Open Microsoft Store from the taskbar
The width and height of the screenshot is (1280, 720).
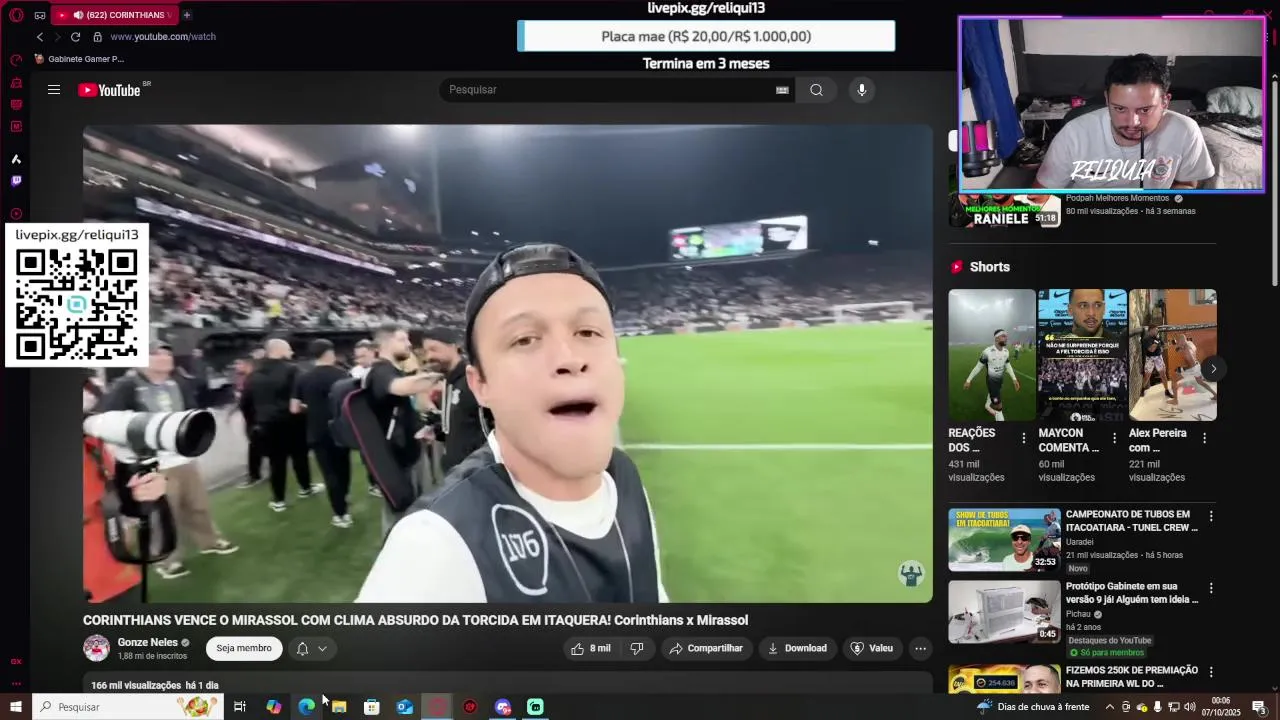click(372, 707)
